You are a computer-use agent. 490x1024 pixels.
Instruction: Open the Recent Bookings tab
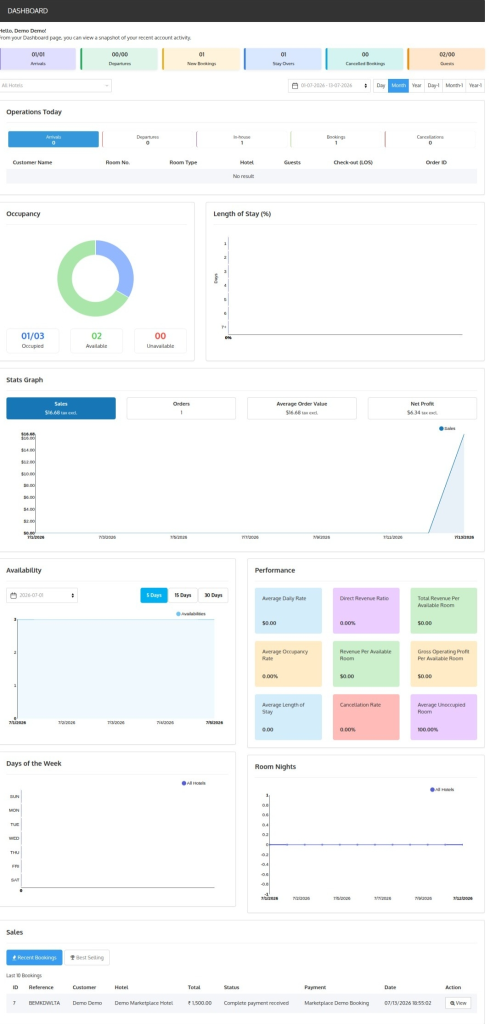pos(35,957)
